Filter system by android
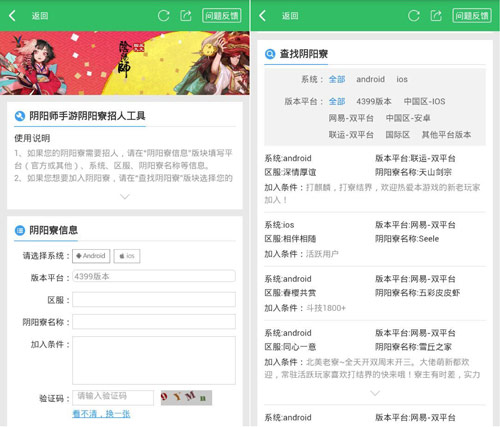The width and height of the screenshot is (500, 427). click(371, 79)
